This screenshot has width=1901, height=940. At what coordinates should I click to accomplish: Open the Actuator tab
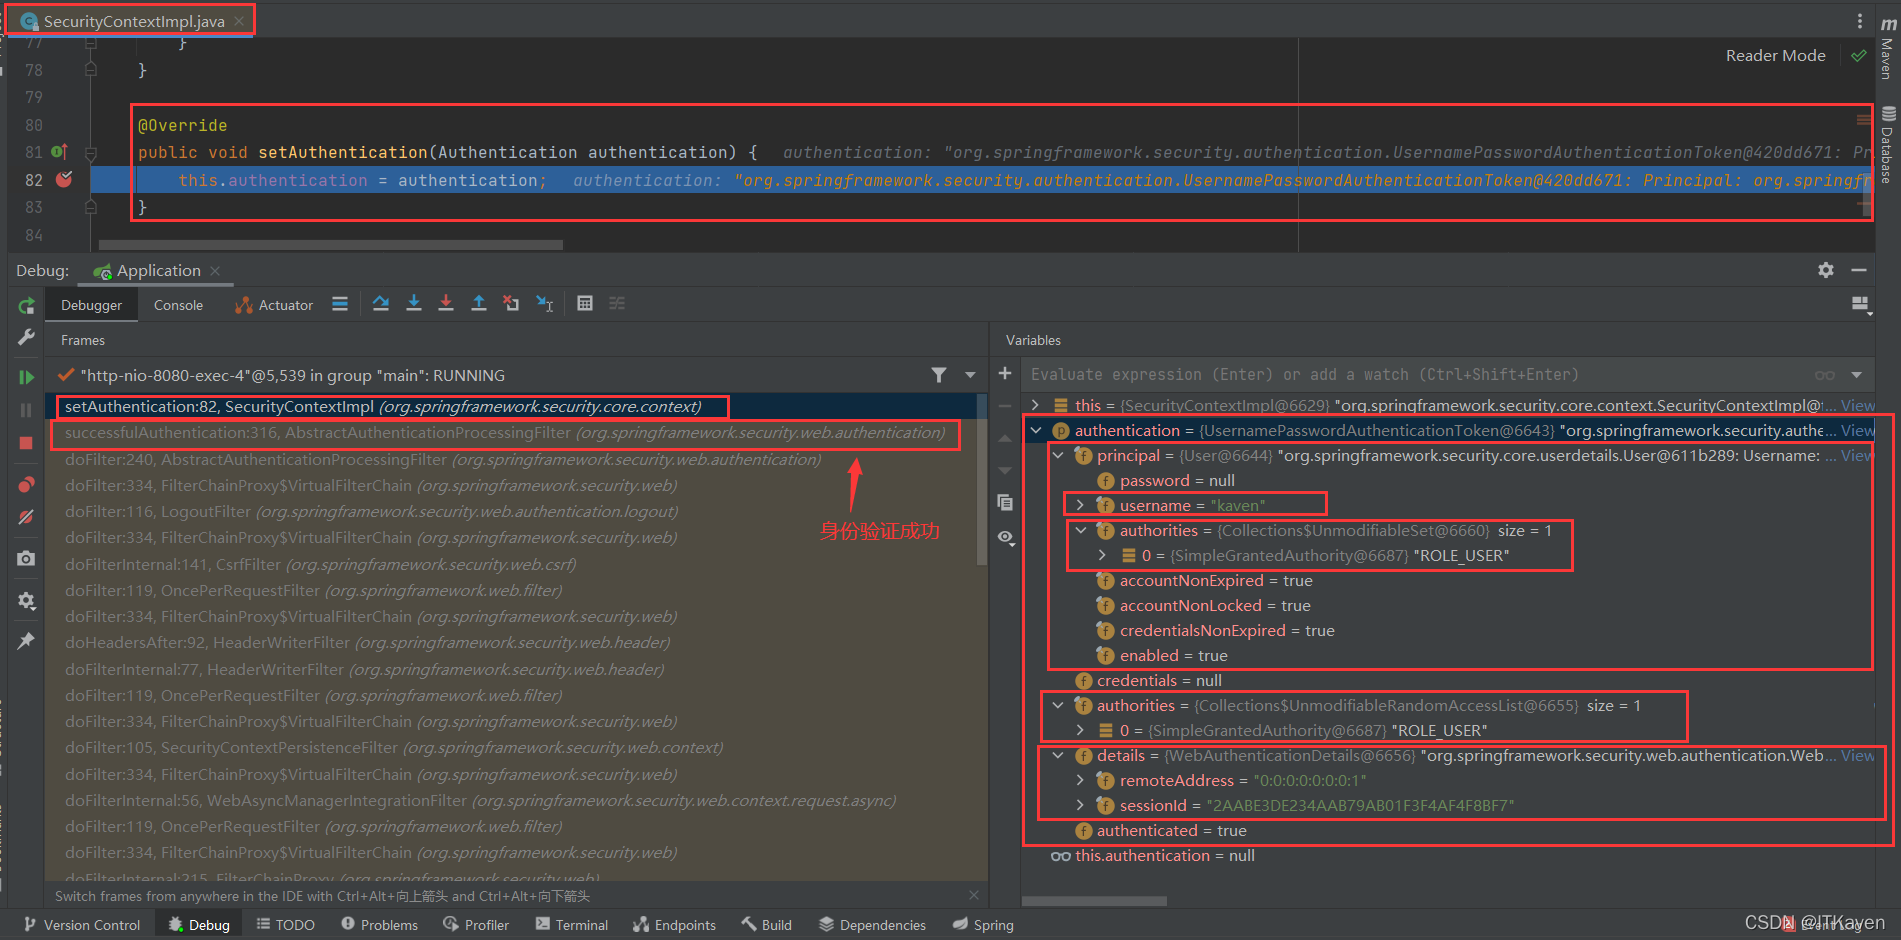click(274, 305)
